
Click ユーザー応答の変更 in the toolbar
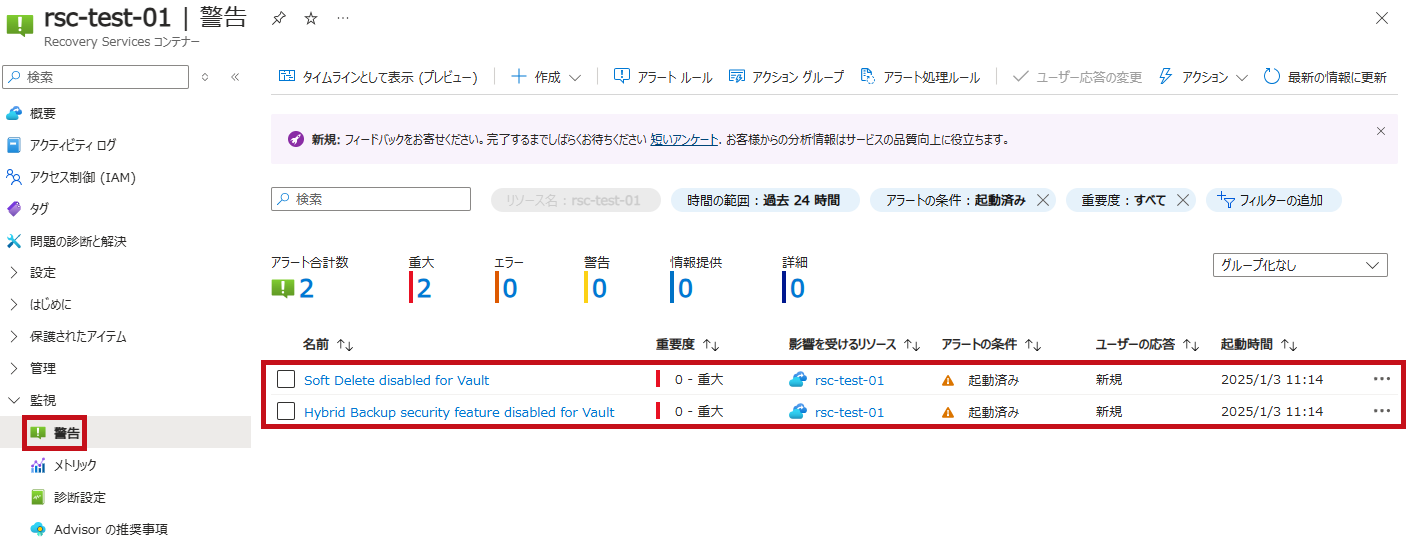tap(1077, 77)
